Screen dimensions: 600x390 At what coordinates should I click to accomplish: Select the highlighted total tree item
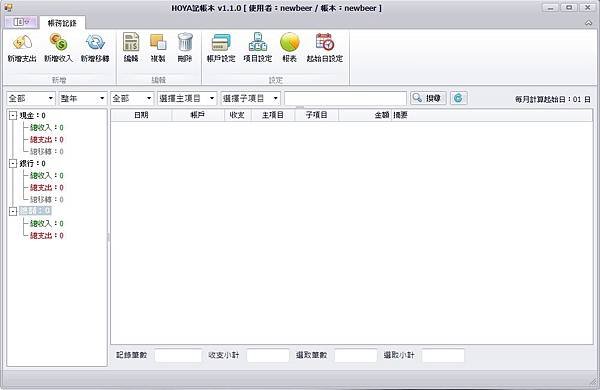pyautogui.click(x=35, y=211)
